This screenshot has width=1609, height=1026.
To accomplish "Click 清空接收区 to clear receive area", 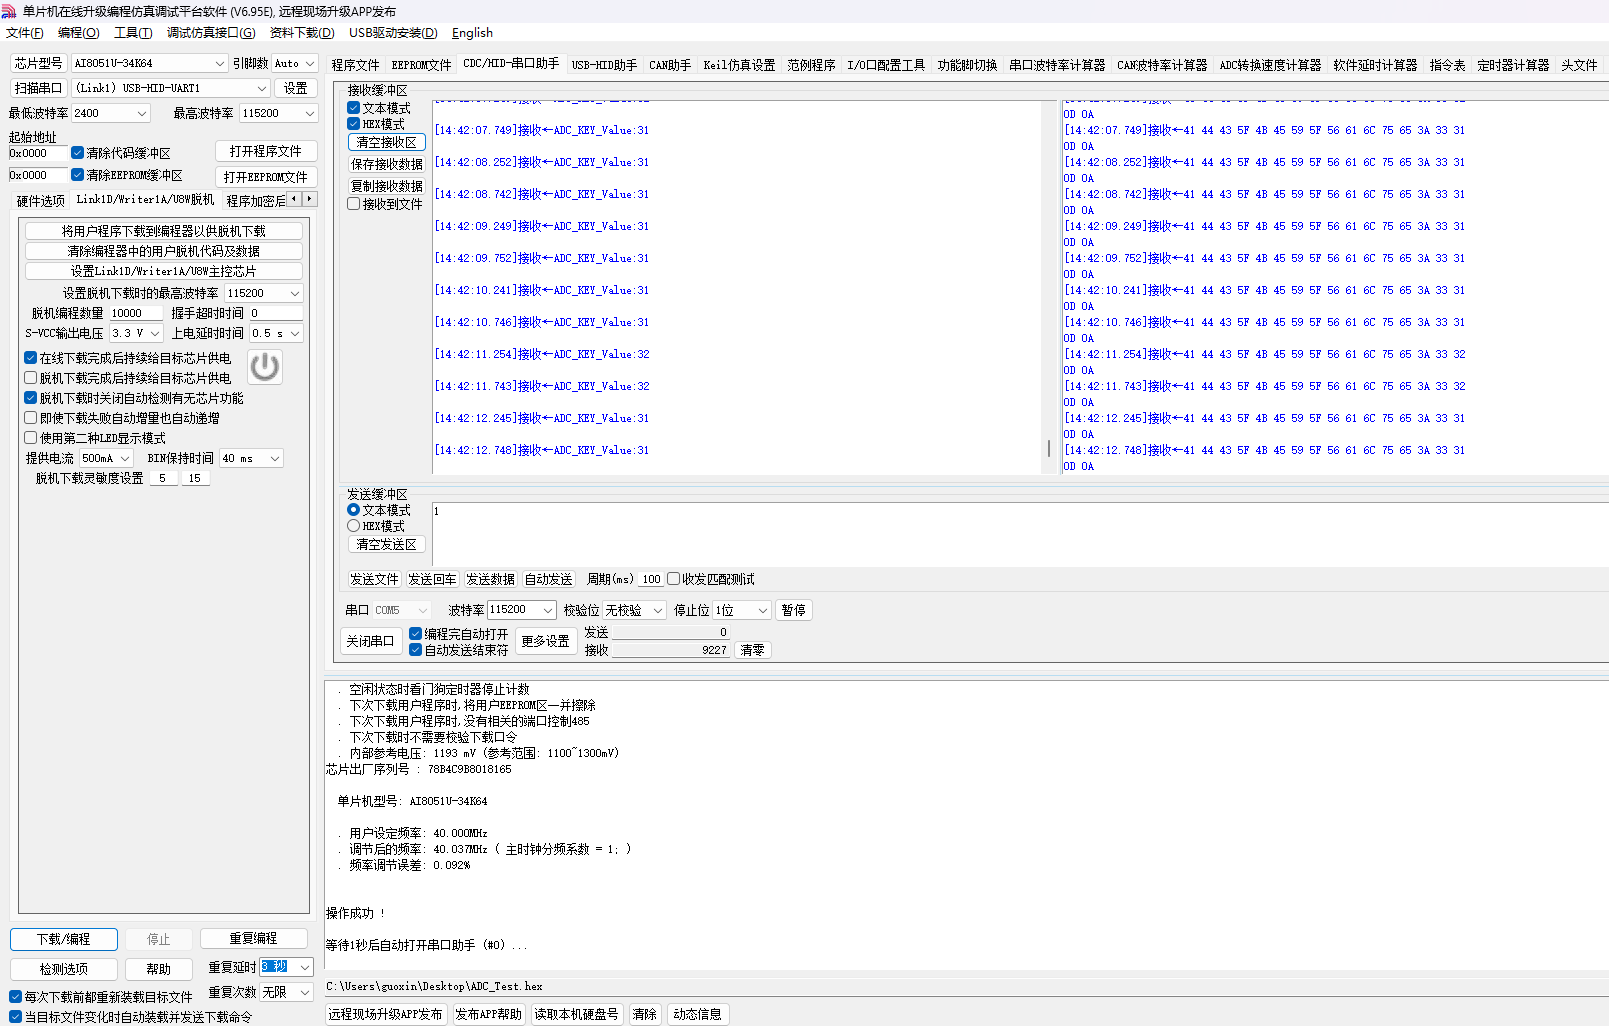I will [386, 143].
